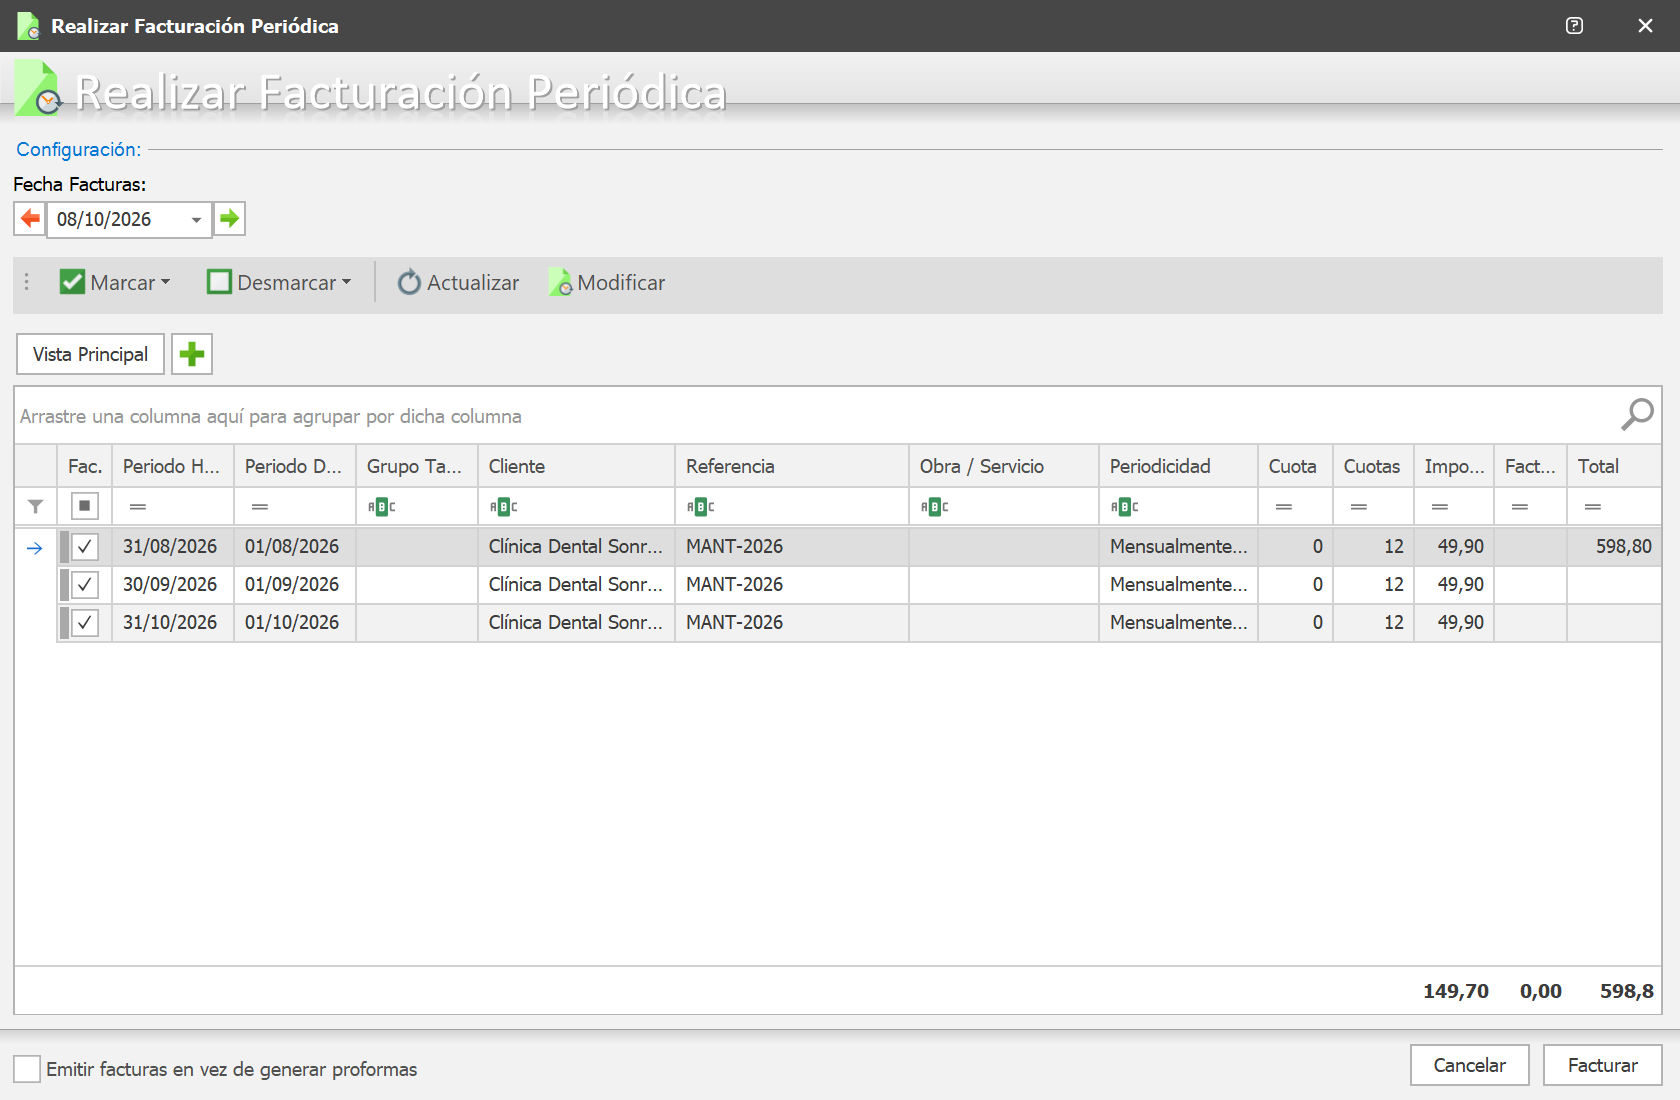Sort by the Cliente column header

point(576,466)
